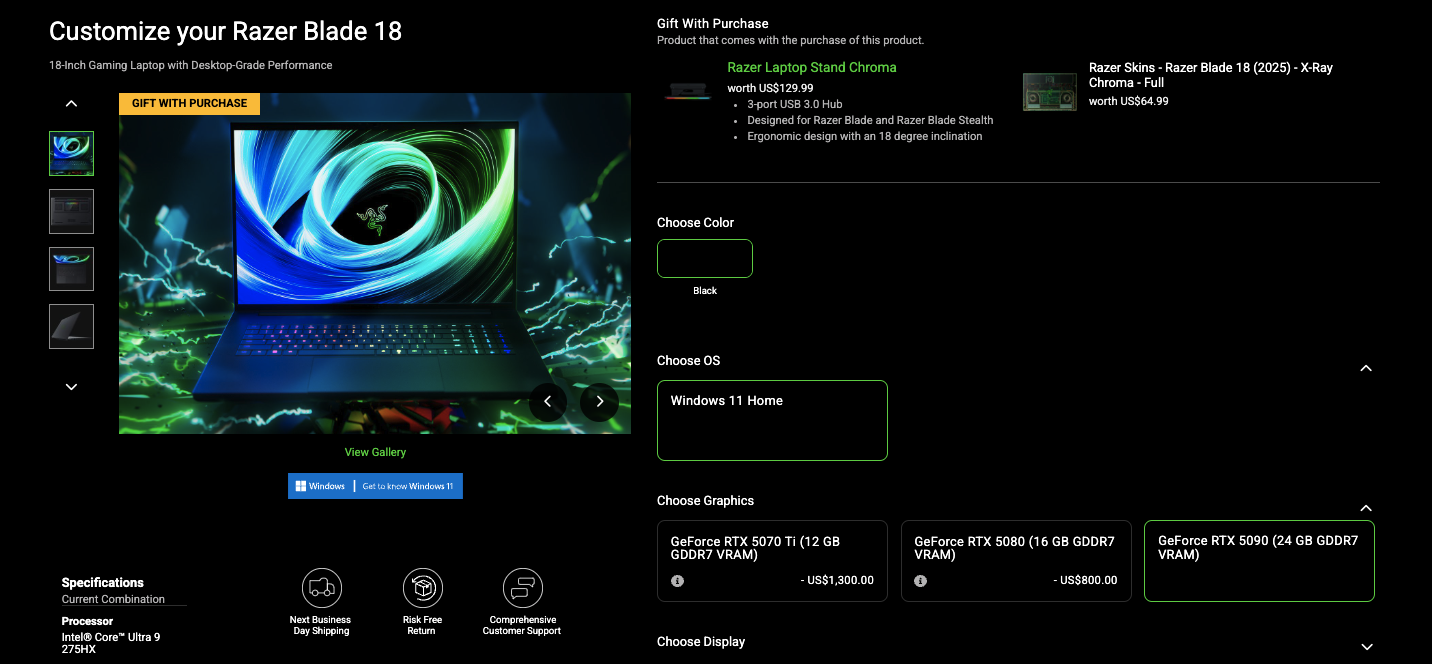Show next thumbnails with down chevron
The width and height of the screenshot is (1432, 664).
pos(71,387)
